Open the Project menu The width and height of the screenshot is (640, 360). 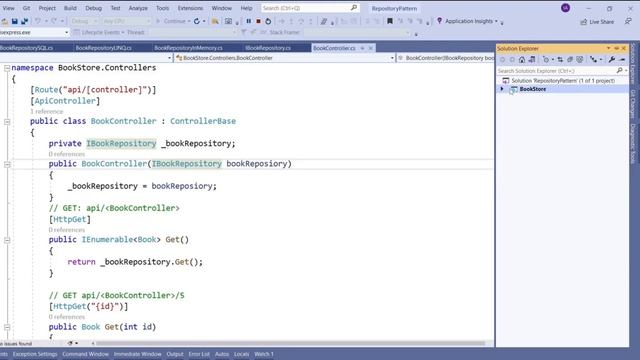(x=47, y=8)
